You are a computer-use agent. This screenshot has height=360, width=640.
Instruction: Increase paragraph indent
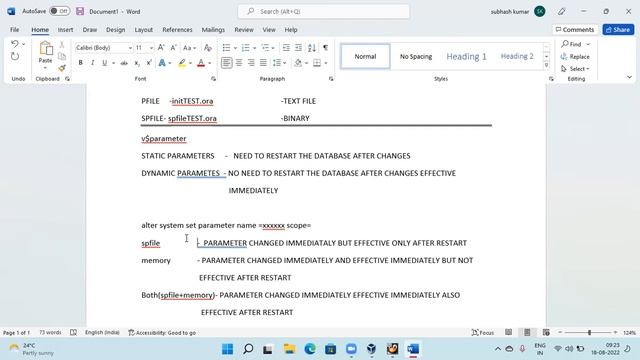coord(298,48)
